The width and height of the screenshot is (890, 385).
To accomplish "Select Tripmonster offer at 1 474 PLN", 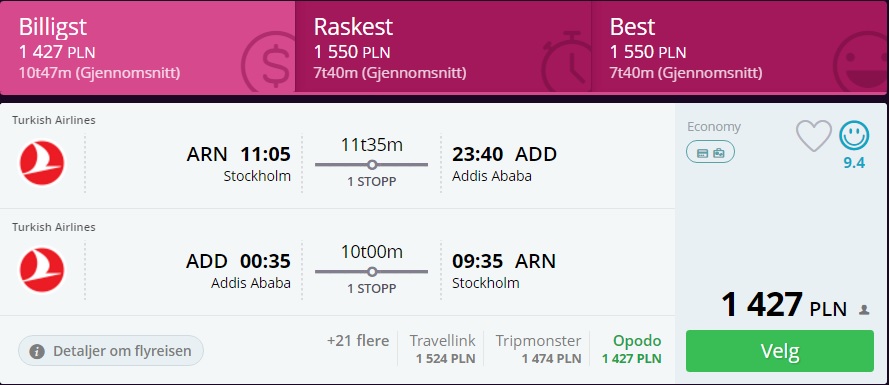I will point(538,349).
